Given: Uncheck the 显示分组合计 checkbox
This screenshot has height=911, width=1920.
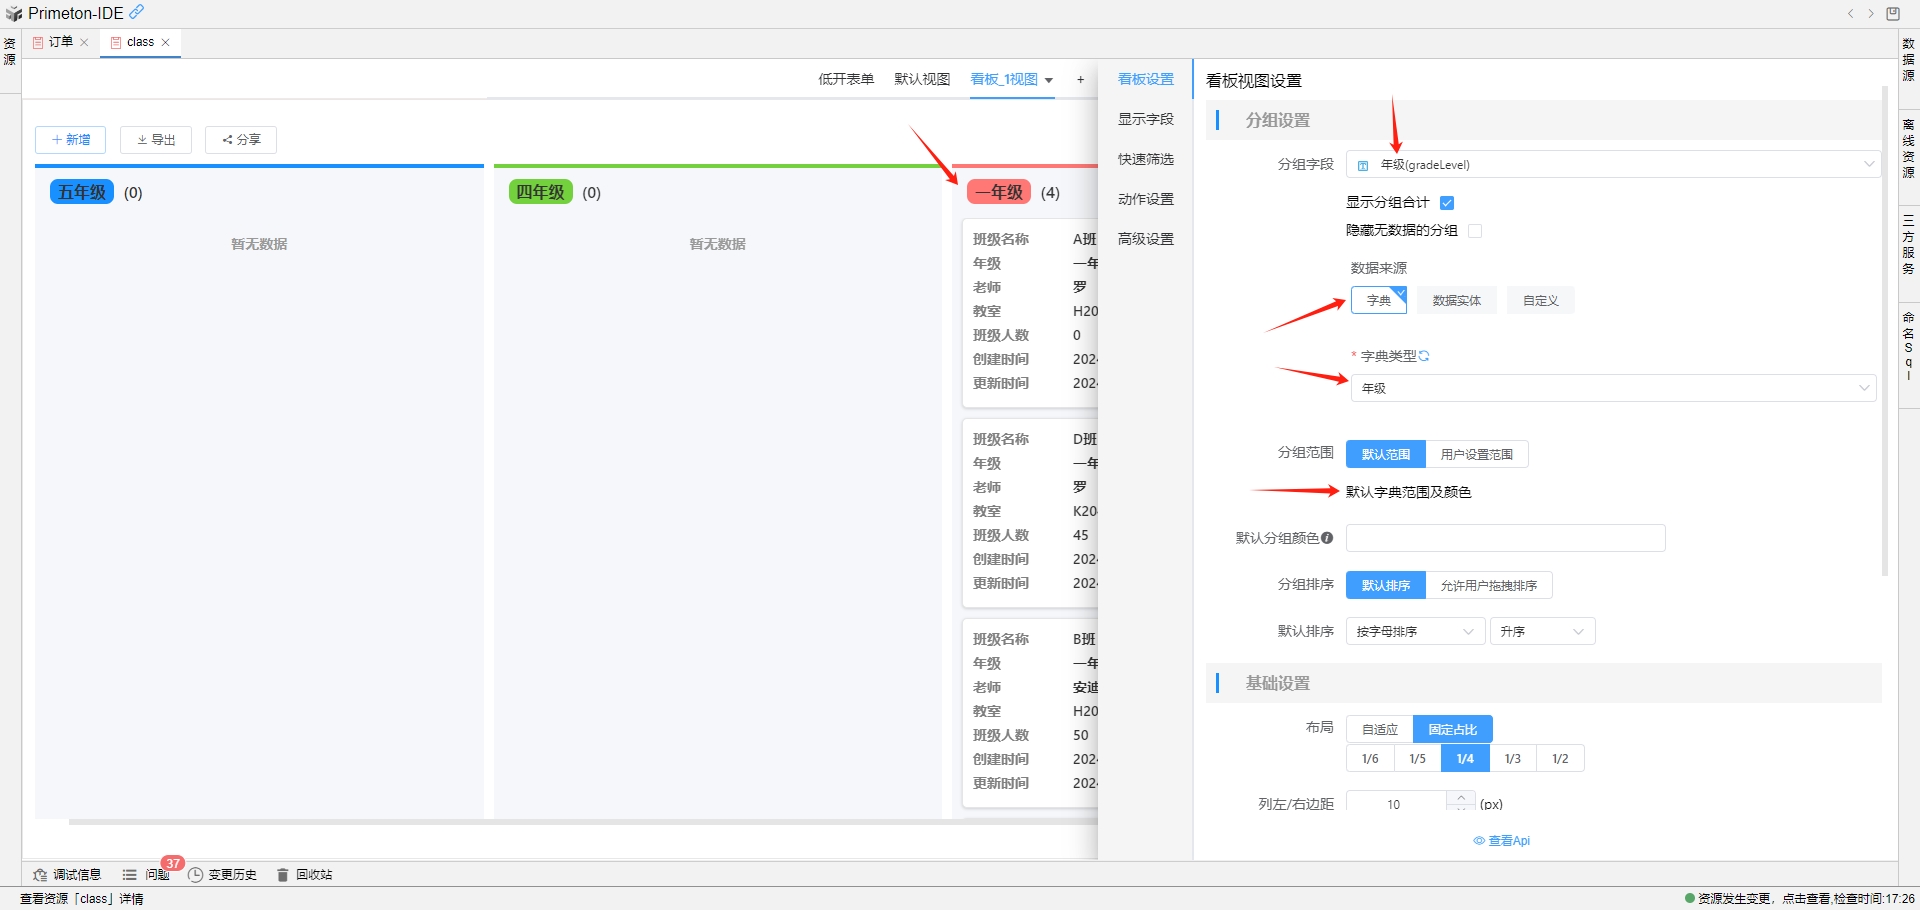Looking at the screenshot, I should point(1447,203).
